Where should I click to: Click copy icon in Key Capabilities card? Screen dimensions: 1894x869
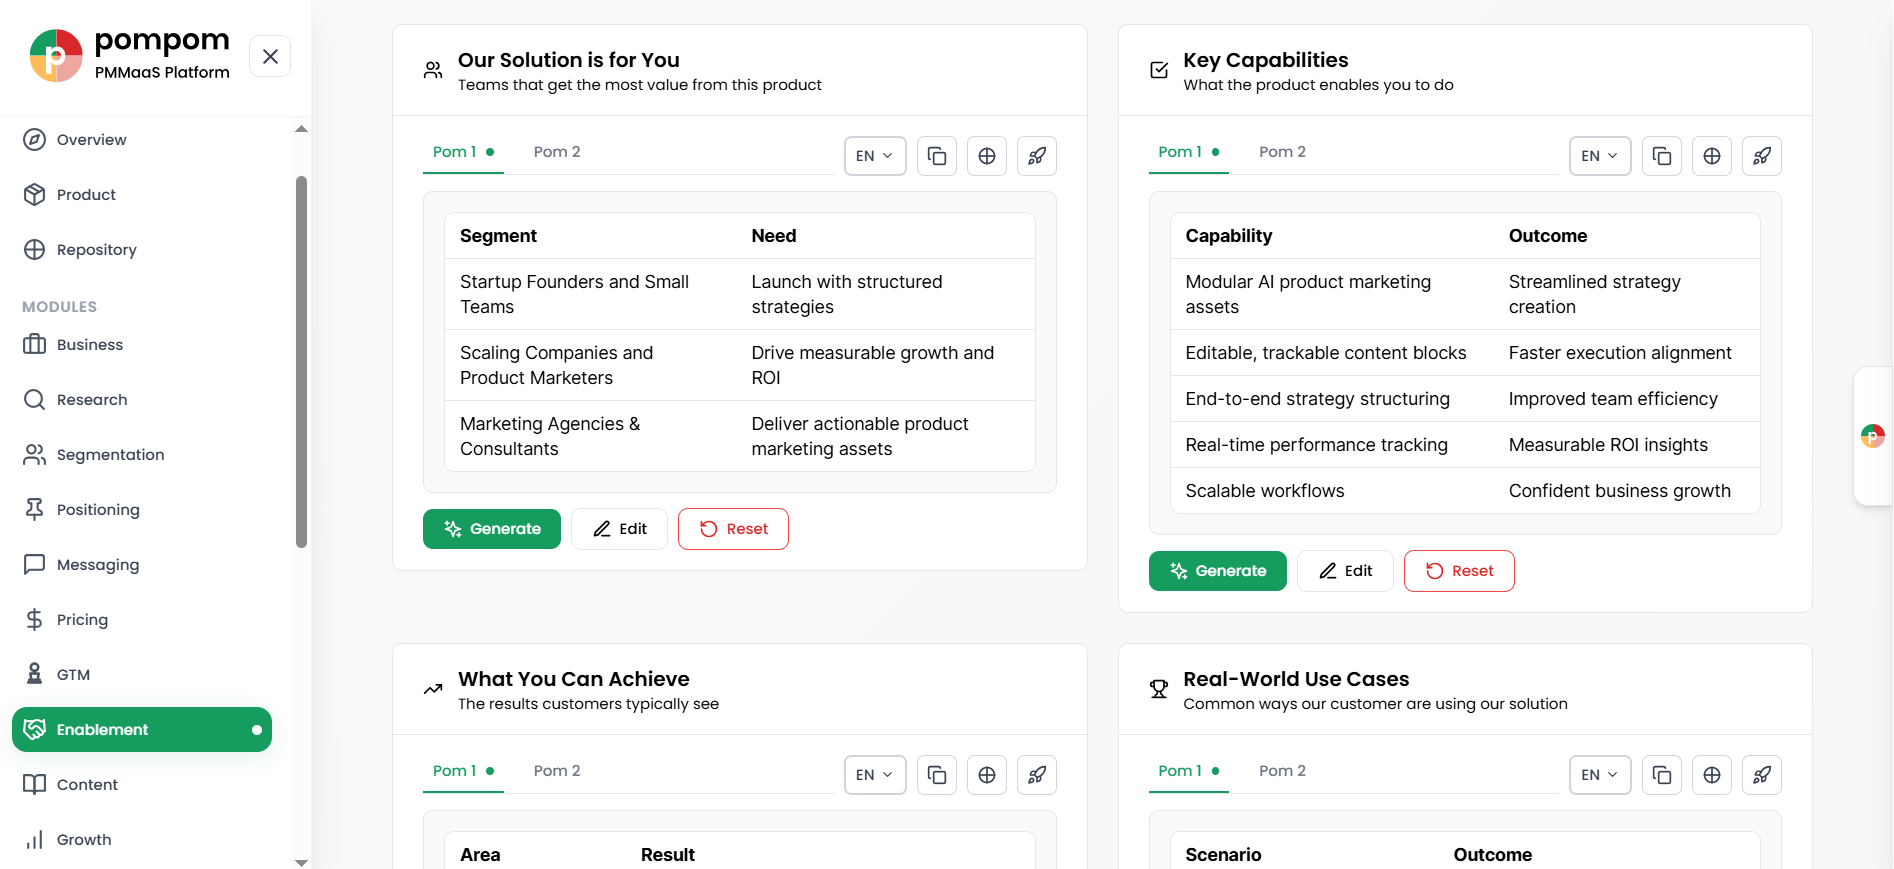coord(1662,156)
